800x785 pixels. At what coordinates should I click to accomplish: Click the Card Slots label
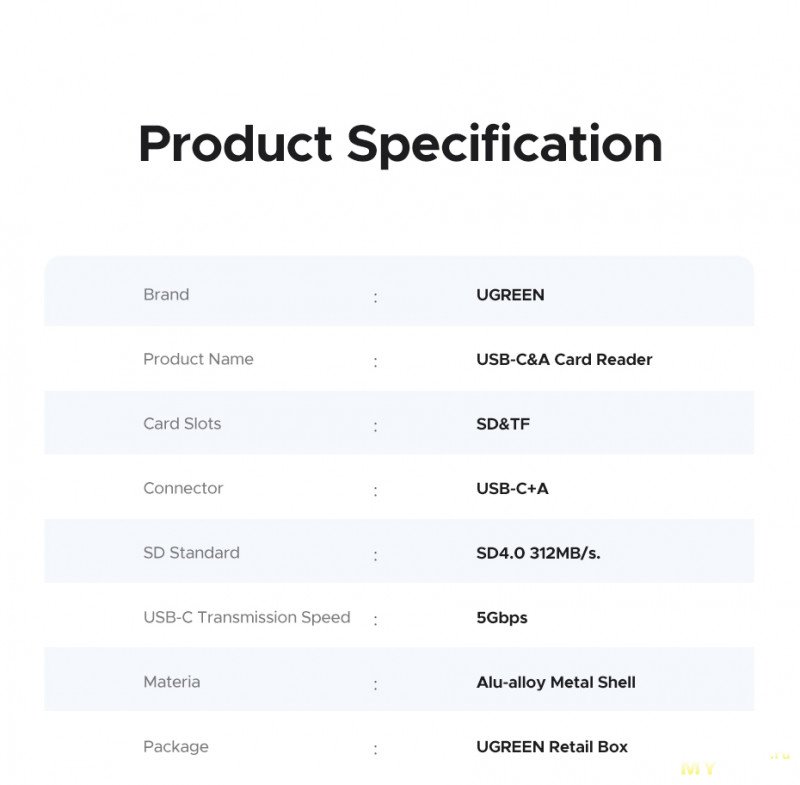(x=182, y=423)
